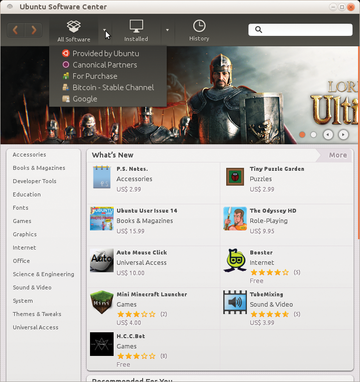Go forward with the right arrow
Screen dimensions: 360x382
click(x=34, y=30)
